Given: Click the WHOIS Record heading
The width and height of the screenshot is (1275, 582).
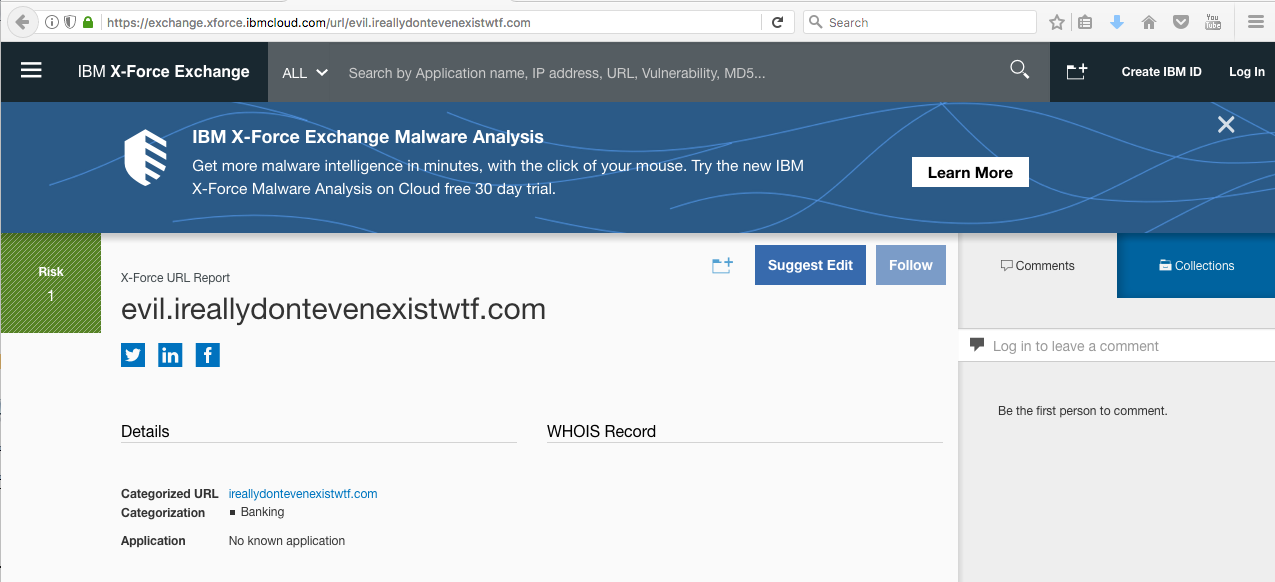Looking at the screenshot, I should point(601,432).
